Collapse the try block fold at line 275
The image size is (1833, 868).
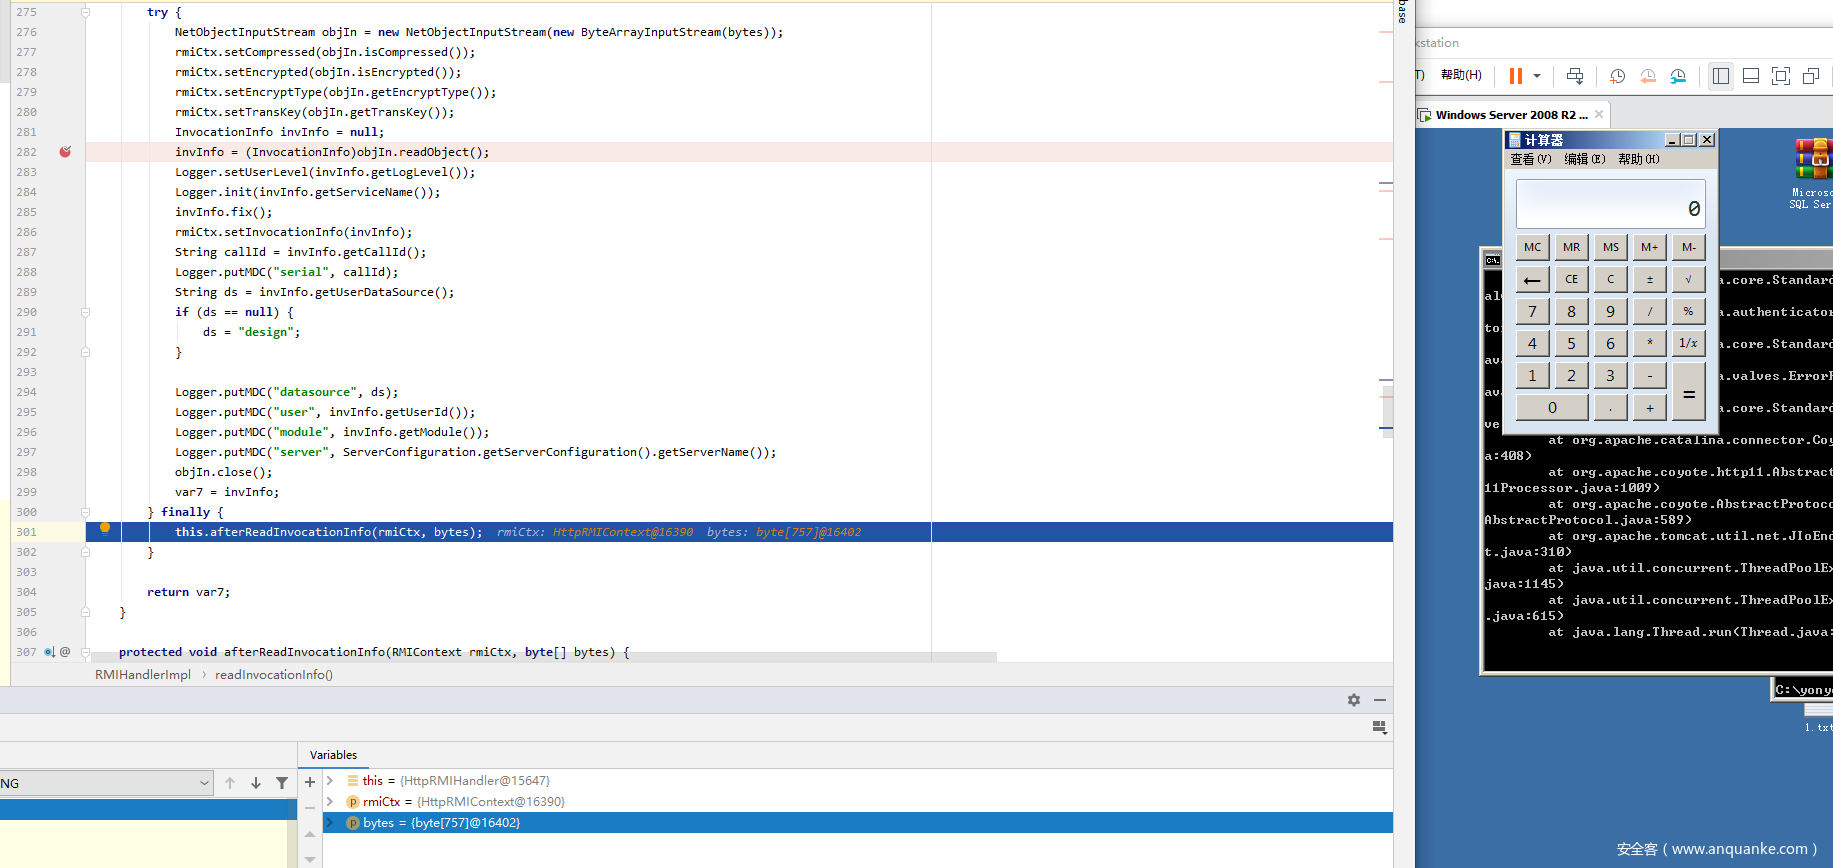point(85,12)
